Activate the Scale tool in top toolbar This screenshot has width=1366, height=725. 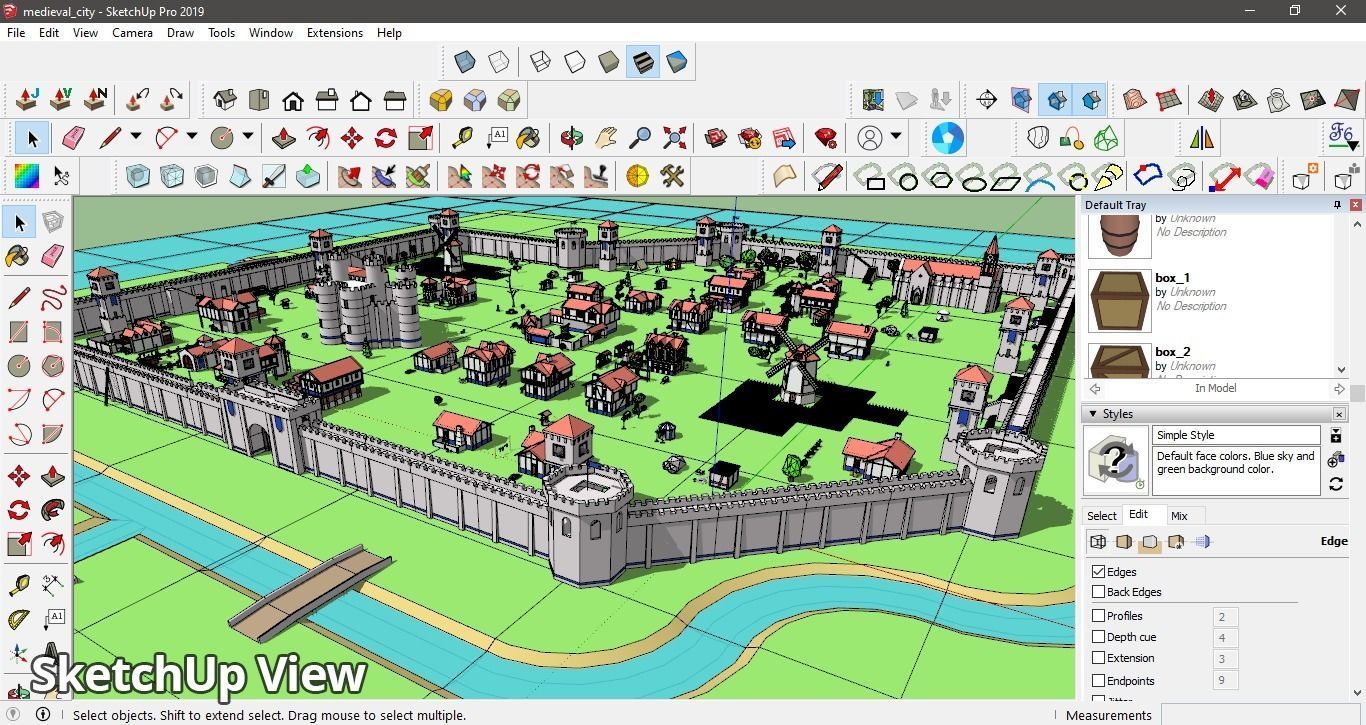[x=420, y=138]
